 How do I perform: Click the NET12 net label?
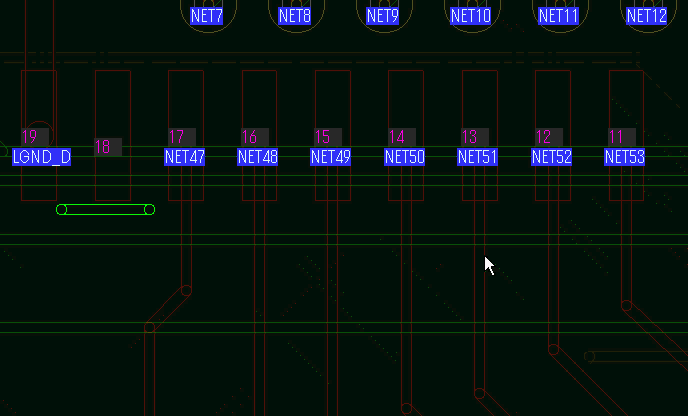(x=647, y=16)
